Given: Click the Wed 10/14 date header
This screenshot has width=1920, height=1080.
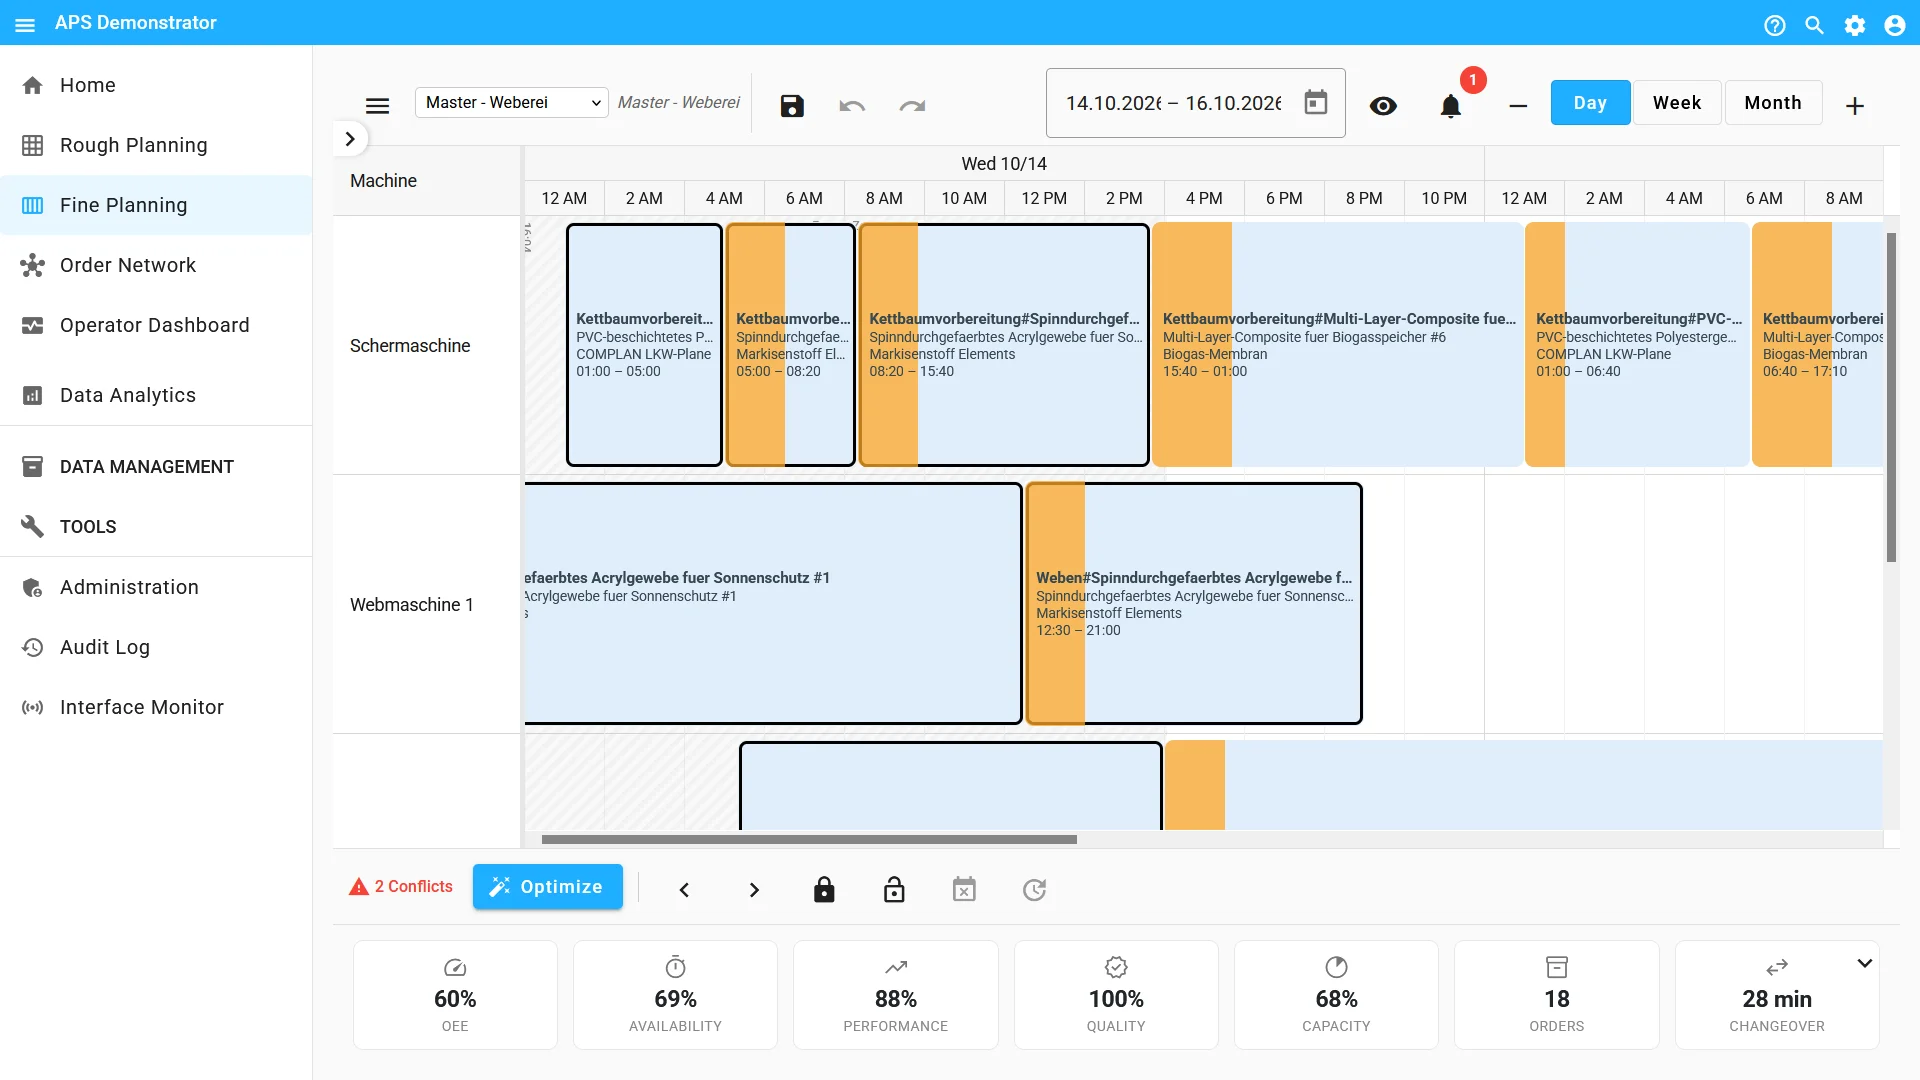Looking at the screenshot, I should (1004, 164).
